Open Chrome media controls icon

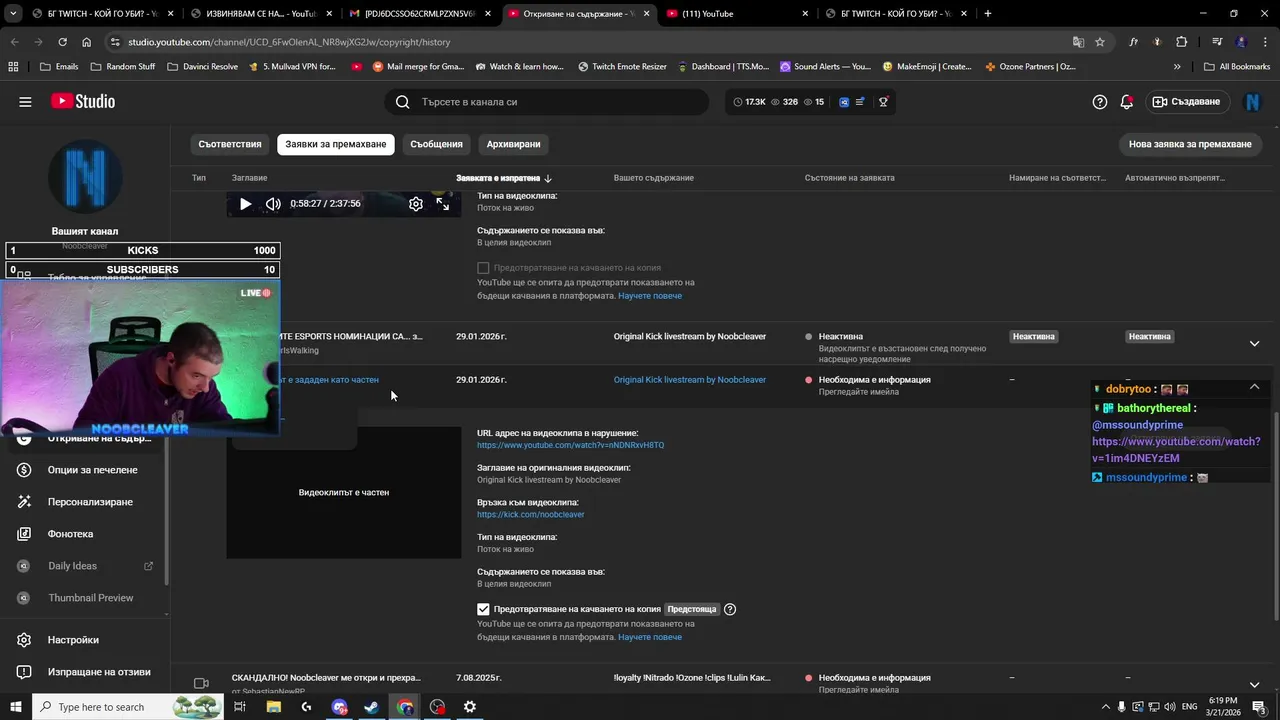click(x=1217, y=42)
